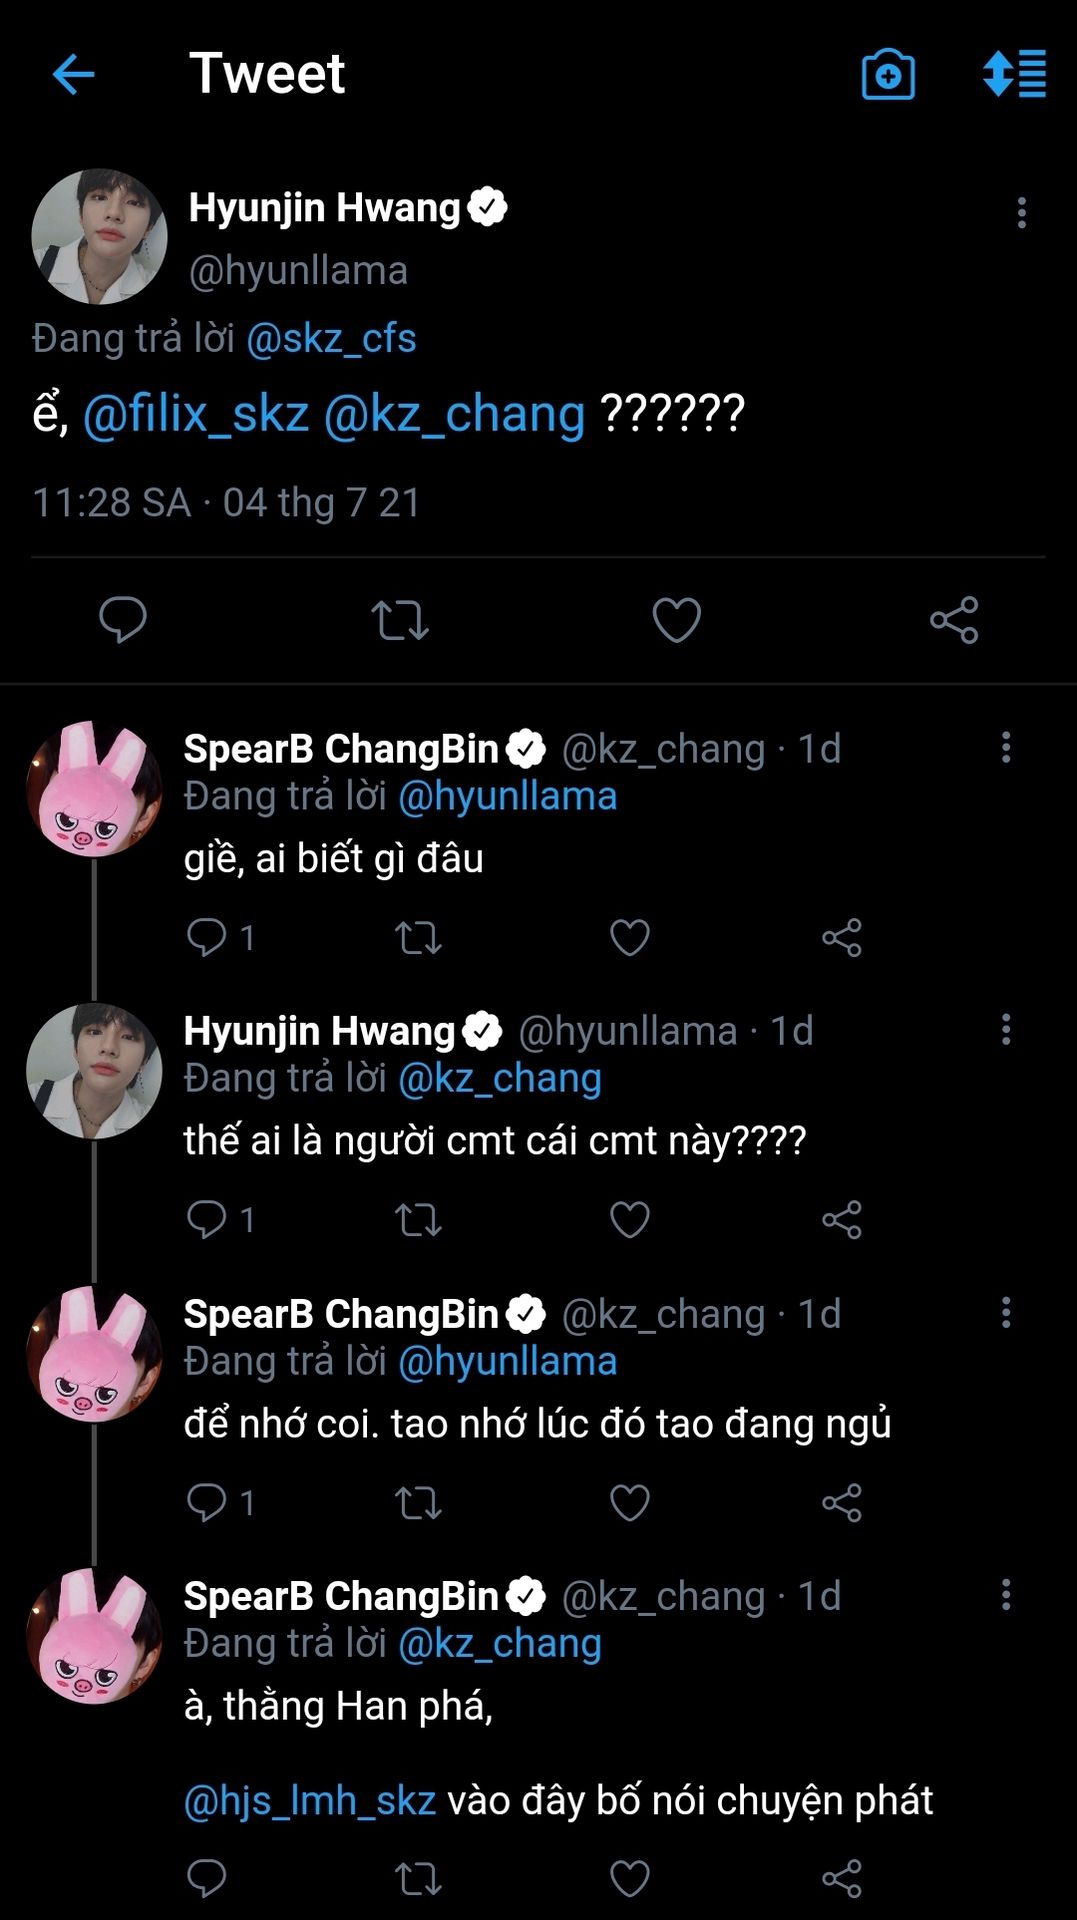Open overflow menu on "giề, ai biết" reply
Screen dimensions: 1077x1920
coord(1006,748)
